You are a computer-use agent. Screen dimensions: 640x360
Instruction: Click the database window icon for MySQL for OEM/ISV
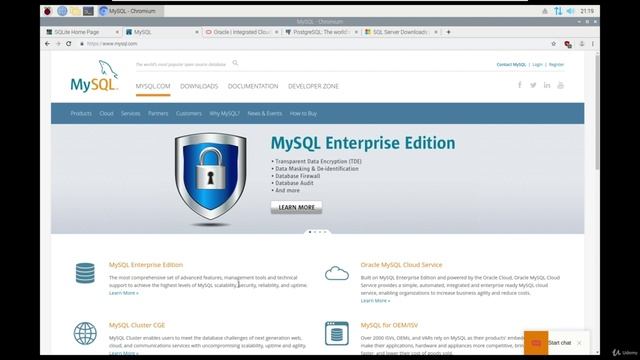(x=337, y=333)
